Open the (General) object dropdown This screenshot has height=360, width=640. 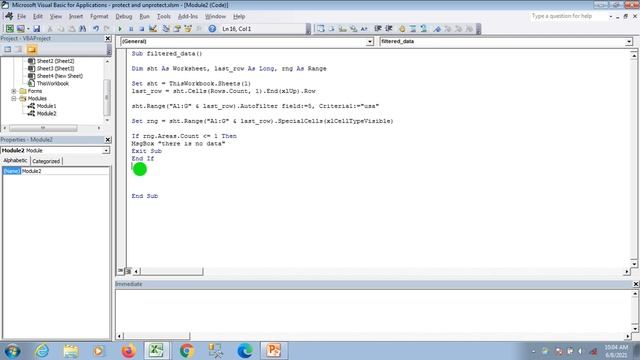[x=369, y=42]
